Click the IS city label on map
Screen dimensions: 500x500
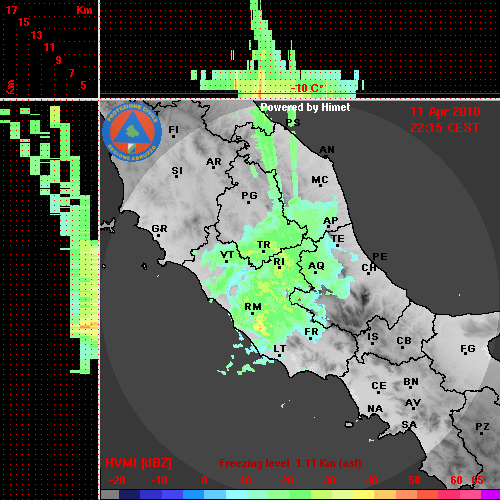[x=373, y=337]
